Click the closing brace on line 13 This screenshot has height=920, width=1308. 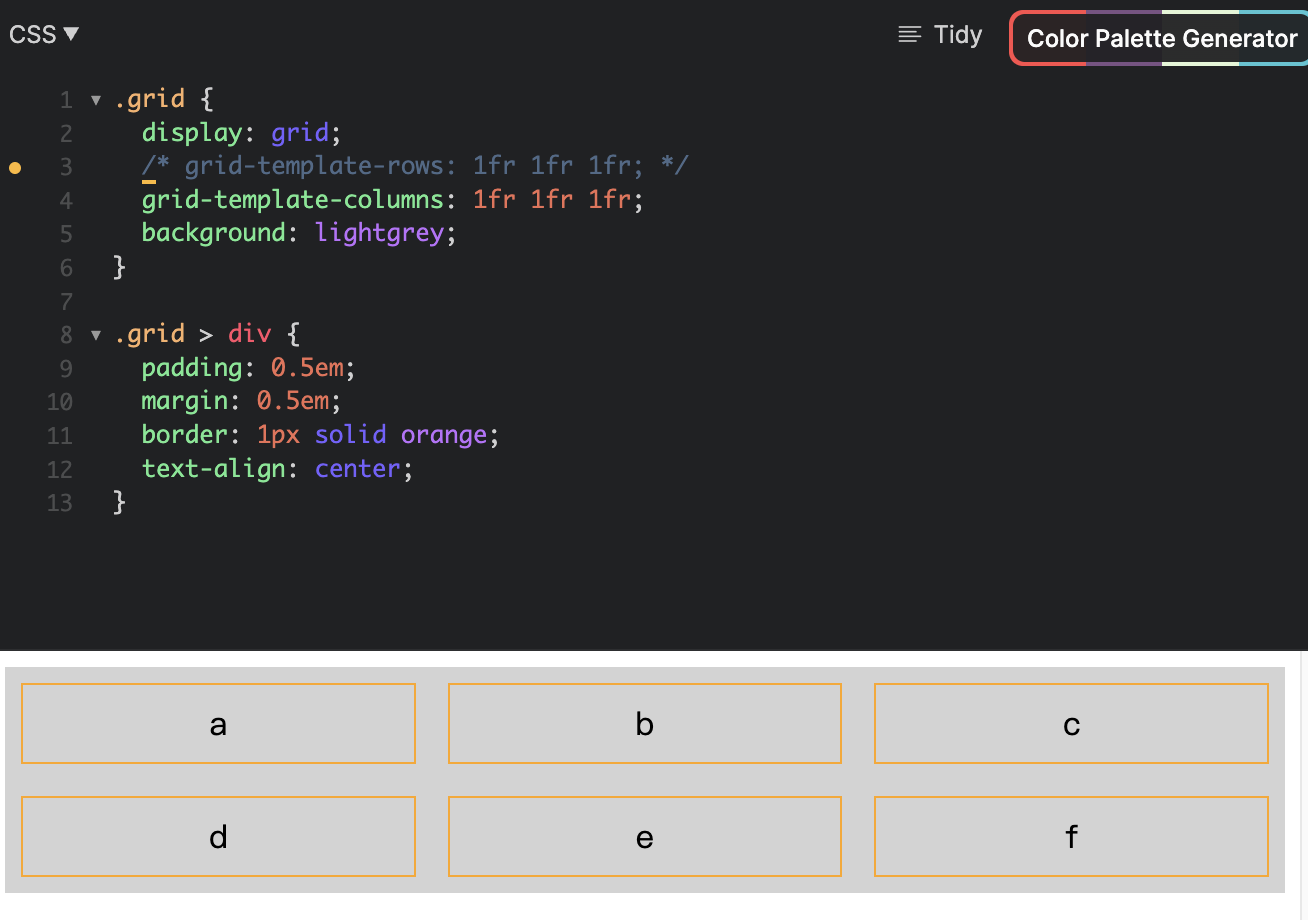point(120,502)
